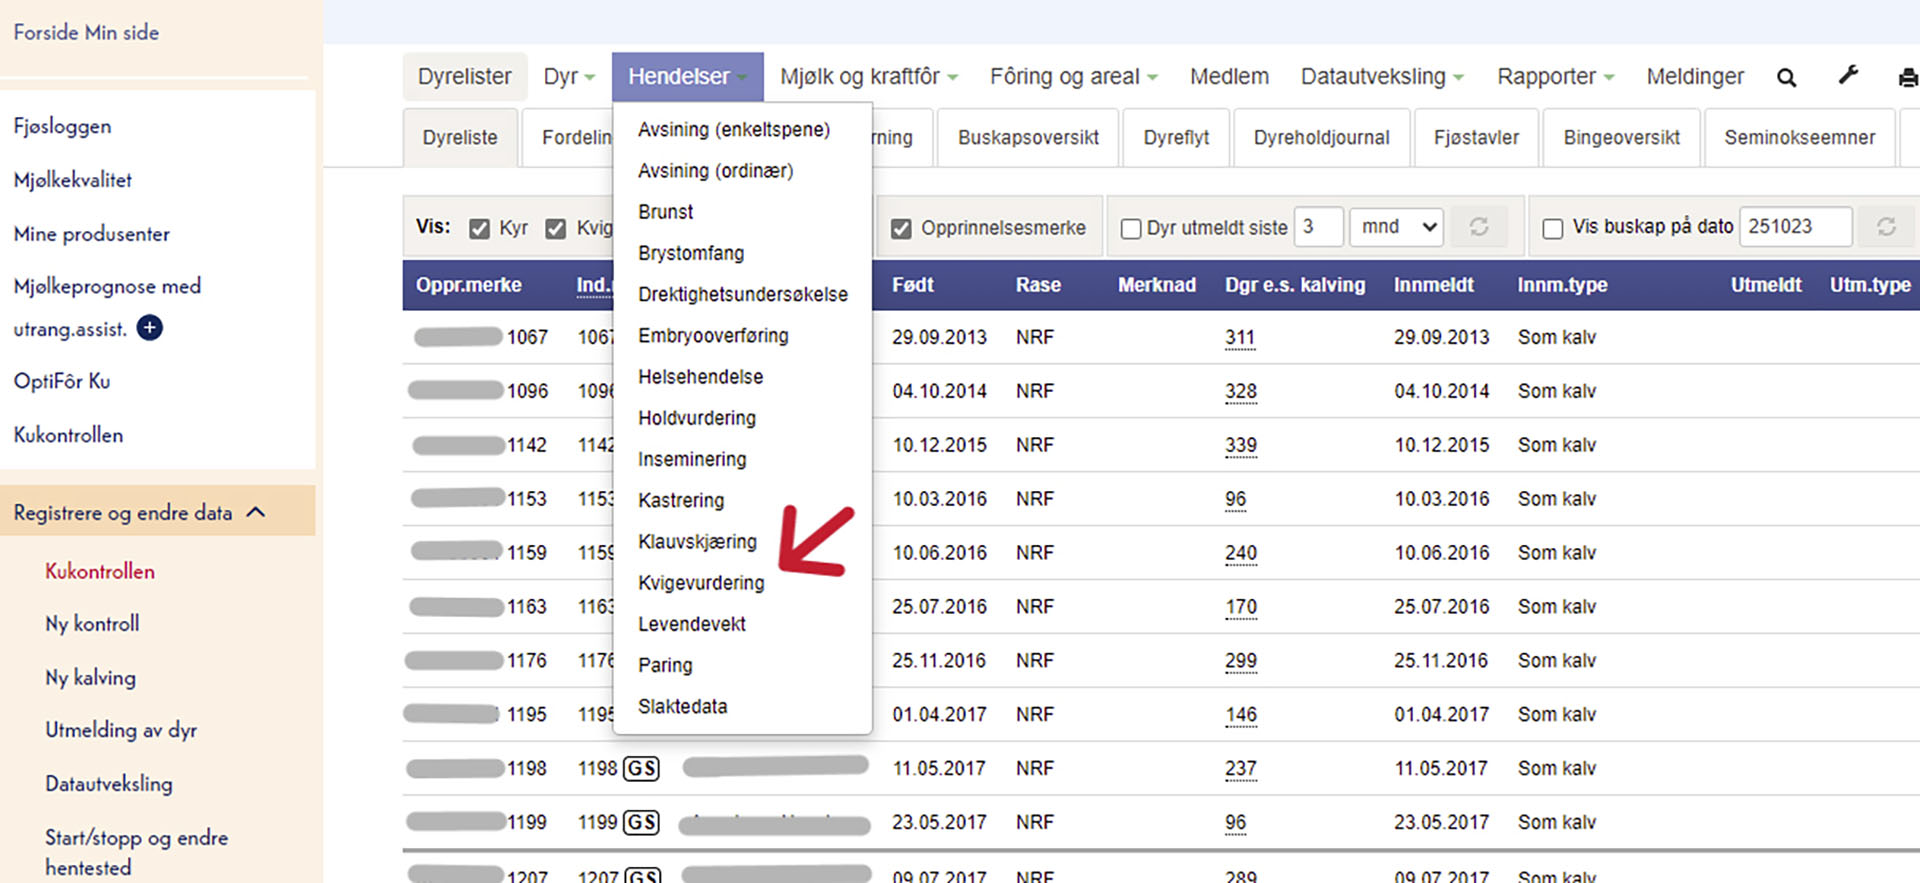Select Embryooverføring menu item
The image size is (1920, 883).
click(x=713, y=336)
